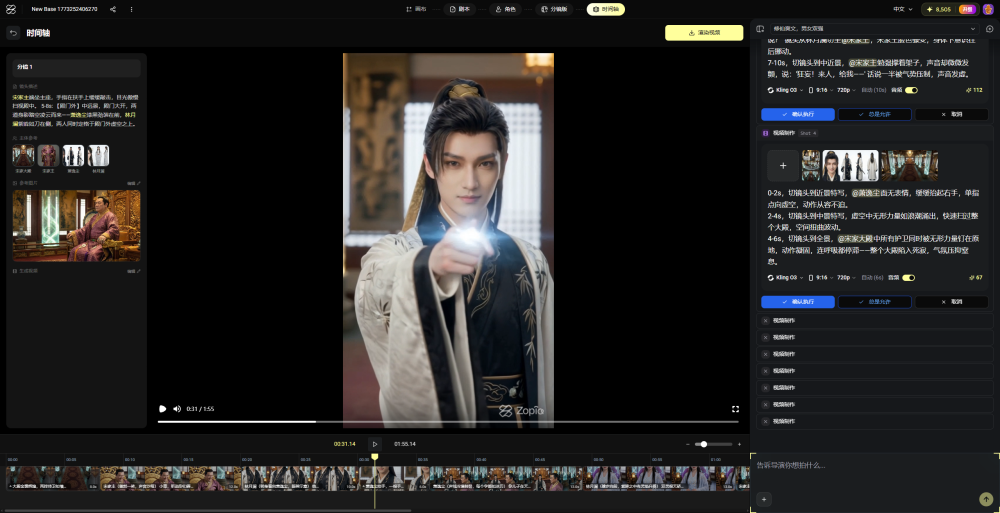
Task: Toggle the chat sidebar panel icon
Action: pos(760,29)
